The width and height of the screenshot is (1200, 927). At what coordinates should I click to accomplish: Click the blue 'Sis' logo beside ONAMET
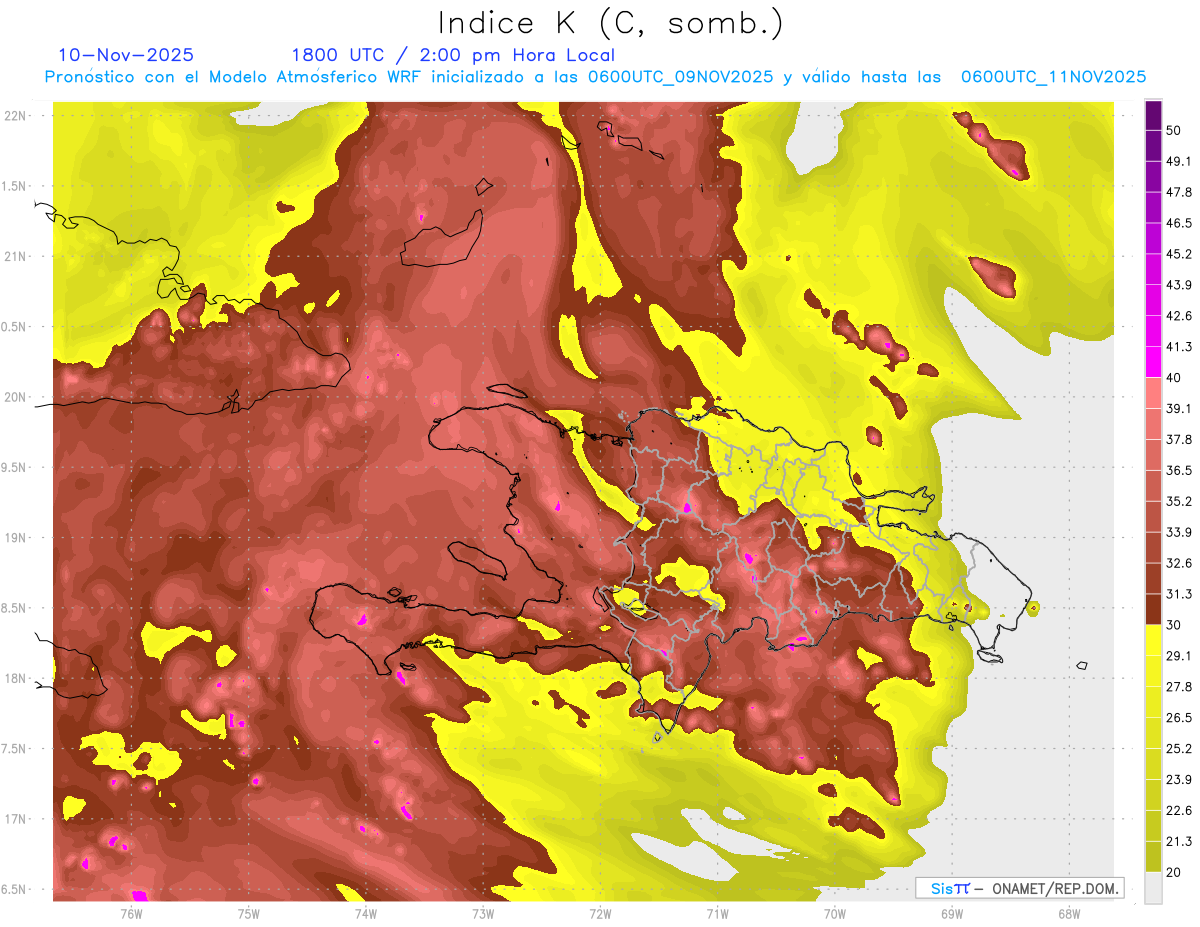point(942,888)
